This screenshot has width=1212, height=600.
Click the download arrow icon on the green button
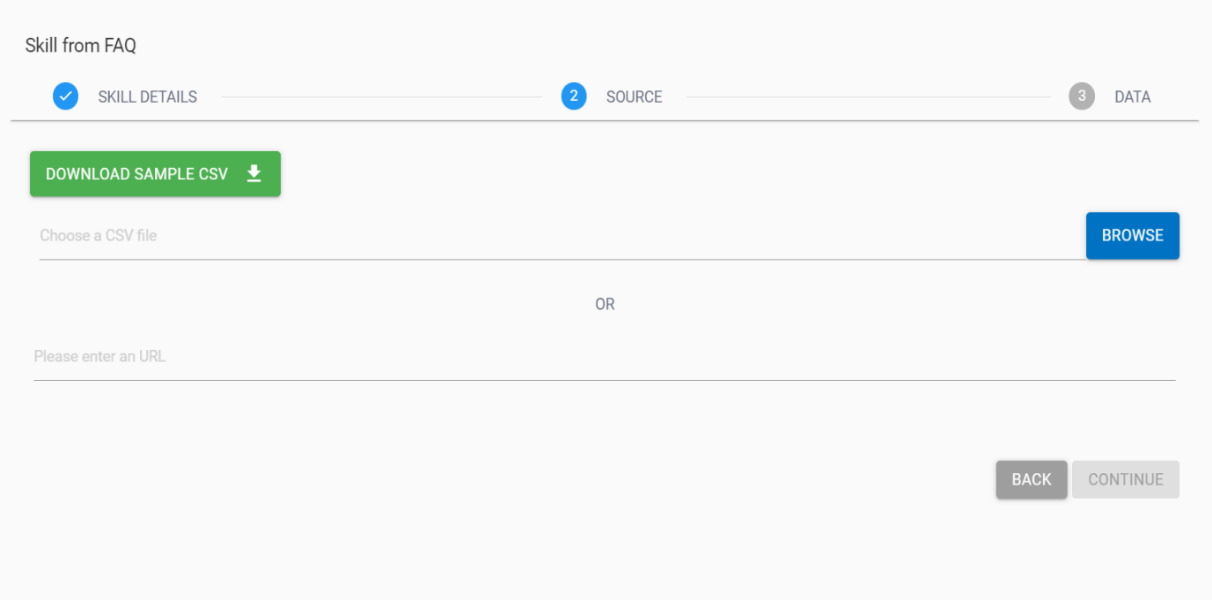coord(254,174)
